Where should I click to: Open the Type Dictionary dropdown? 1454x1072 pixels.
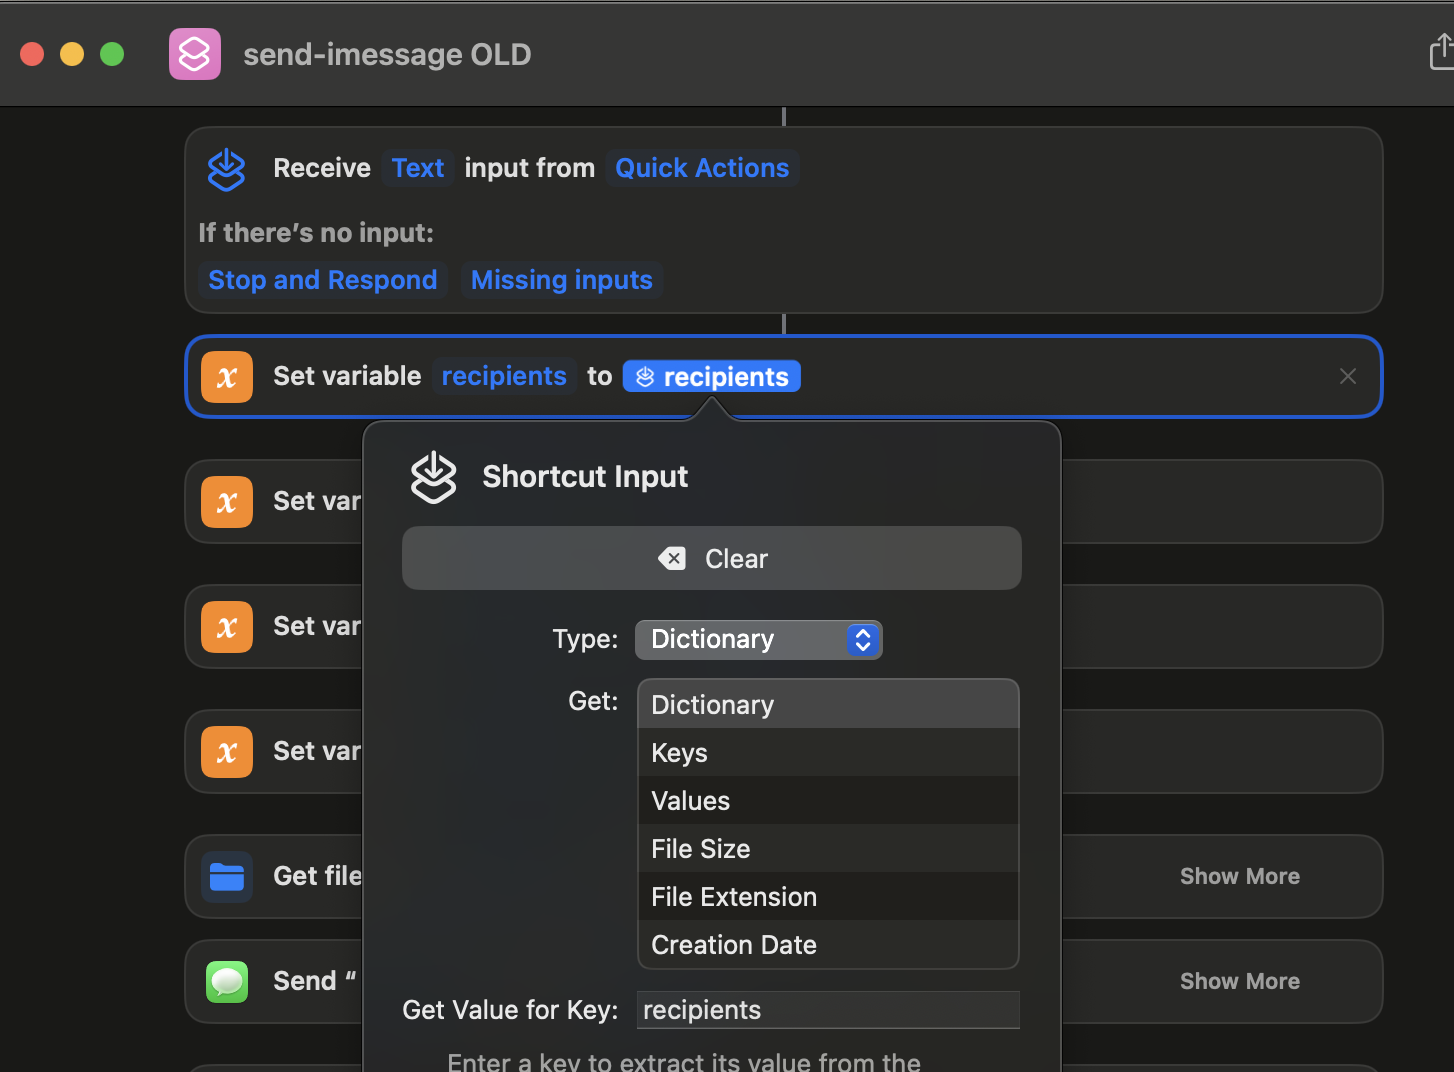[758, 640]
